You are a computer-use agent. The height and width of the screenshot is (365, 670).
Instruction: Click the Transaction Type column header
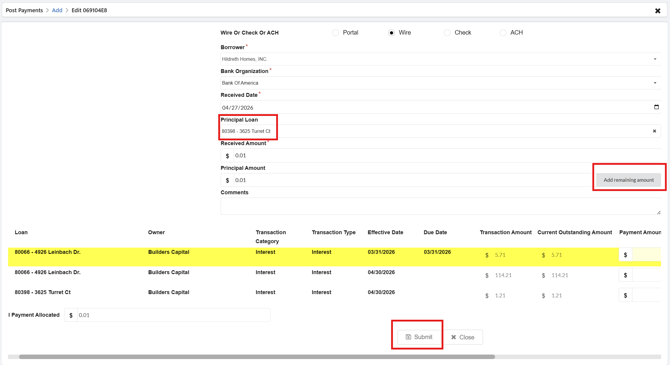[334, 233]
